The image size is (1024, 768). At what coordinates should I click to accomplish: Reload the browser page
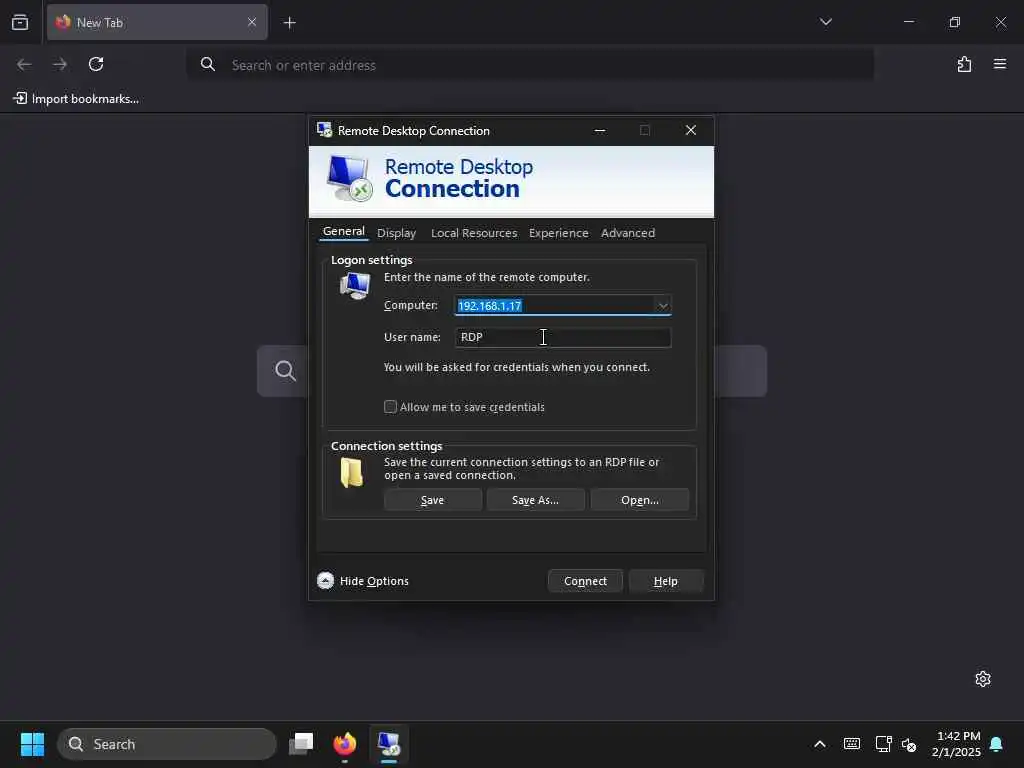coord(96,64)
